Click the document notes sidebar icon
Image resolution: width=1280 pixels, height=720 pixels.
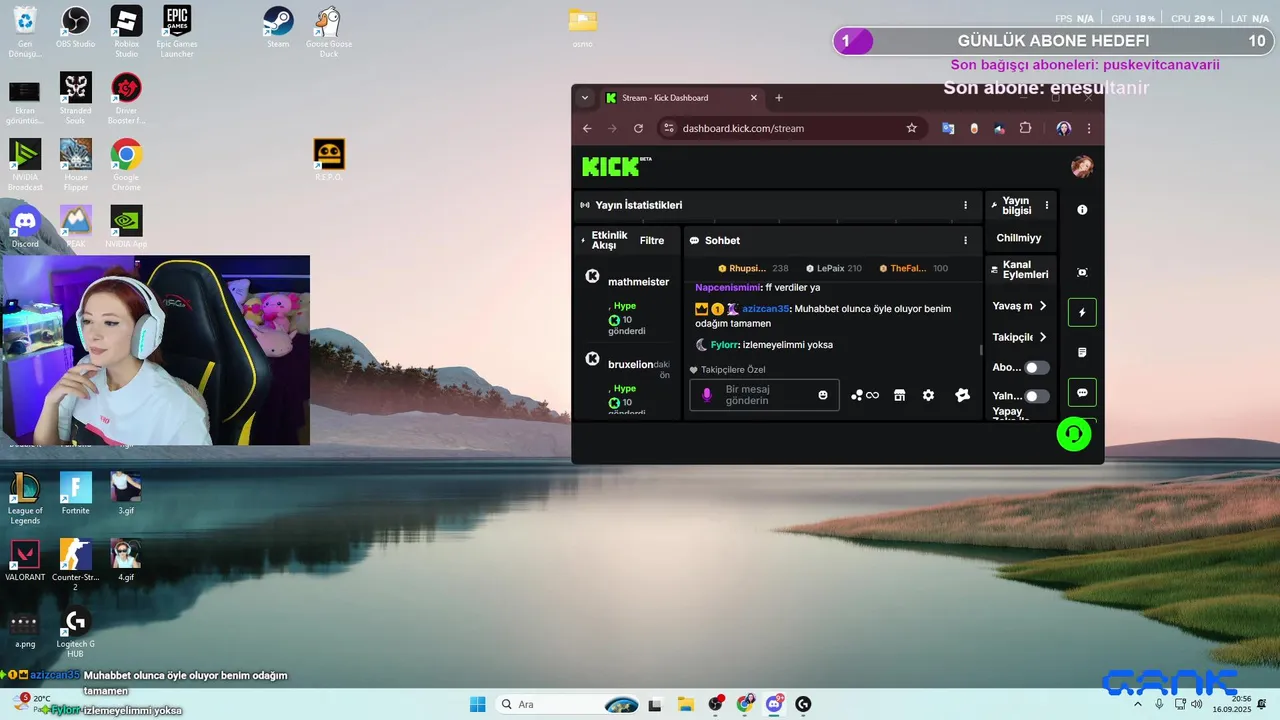pyautogui.click(x=1082, y=353)
